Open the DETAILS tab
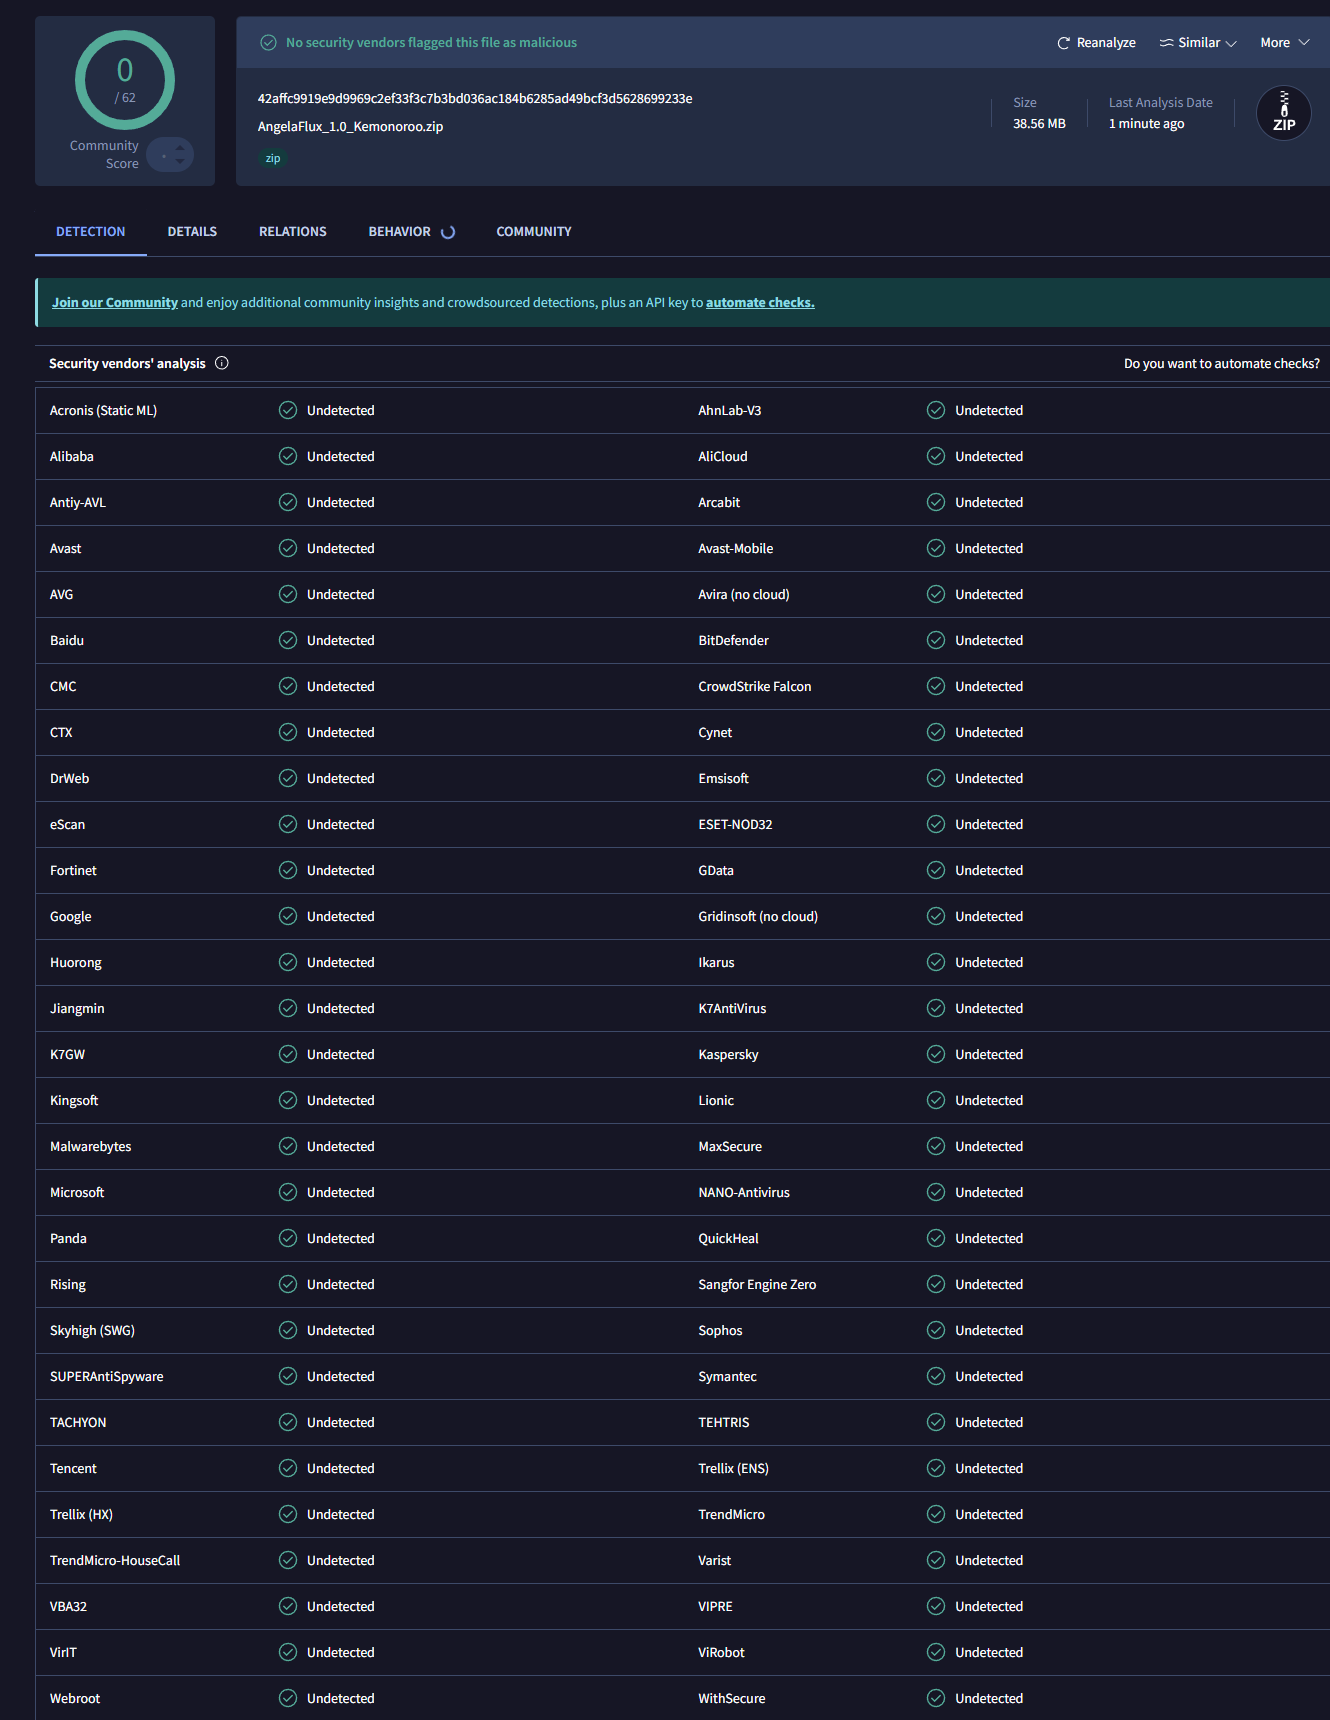1330x1720 pixels. click(x=192, y=232)
